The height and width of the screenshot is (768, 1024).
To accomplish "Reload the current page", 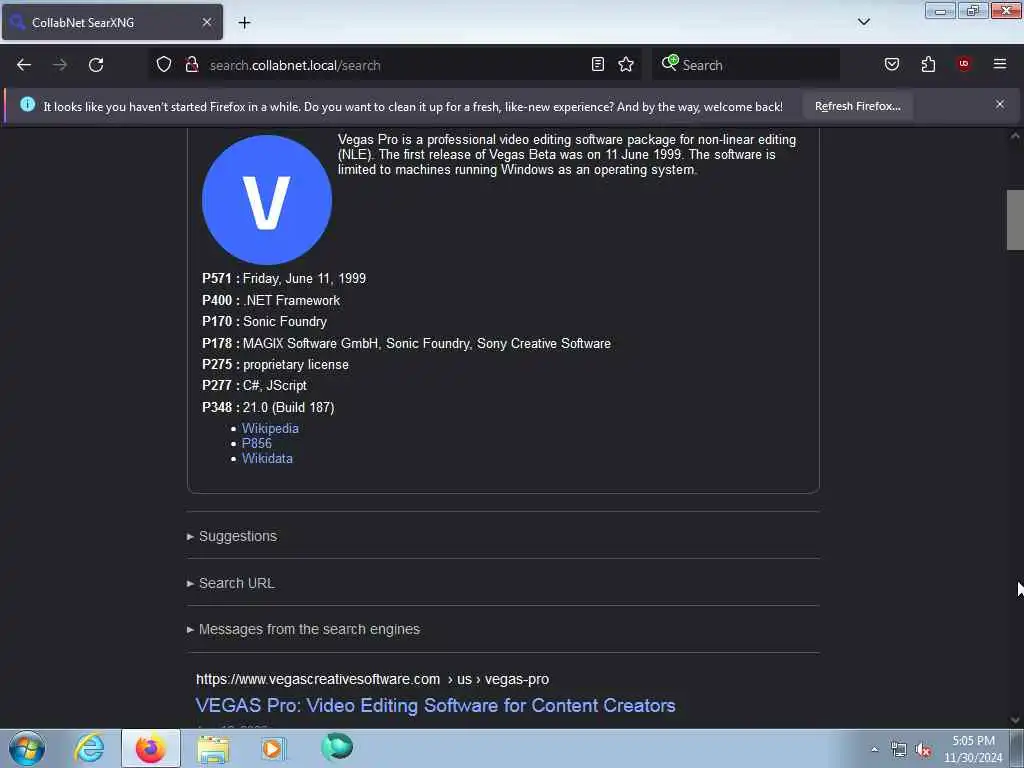I will [x=96, y=65].
